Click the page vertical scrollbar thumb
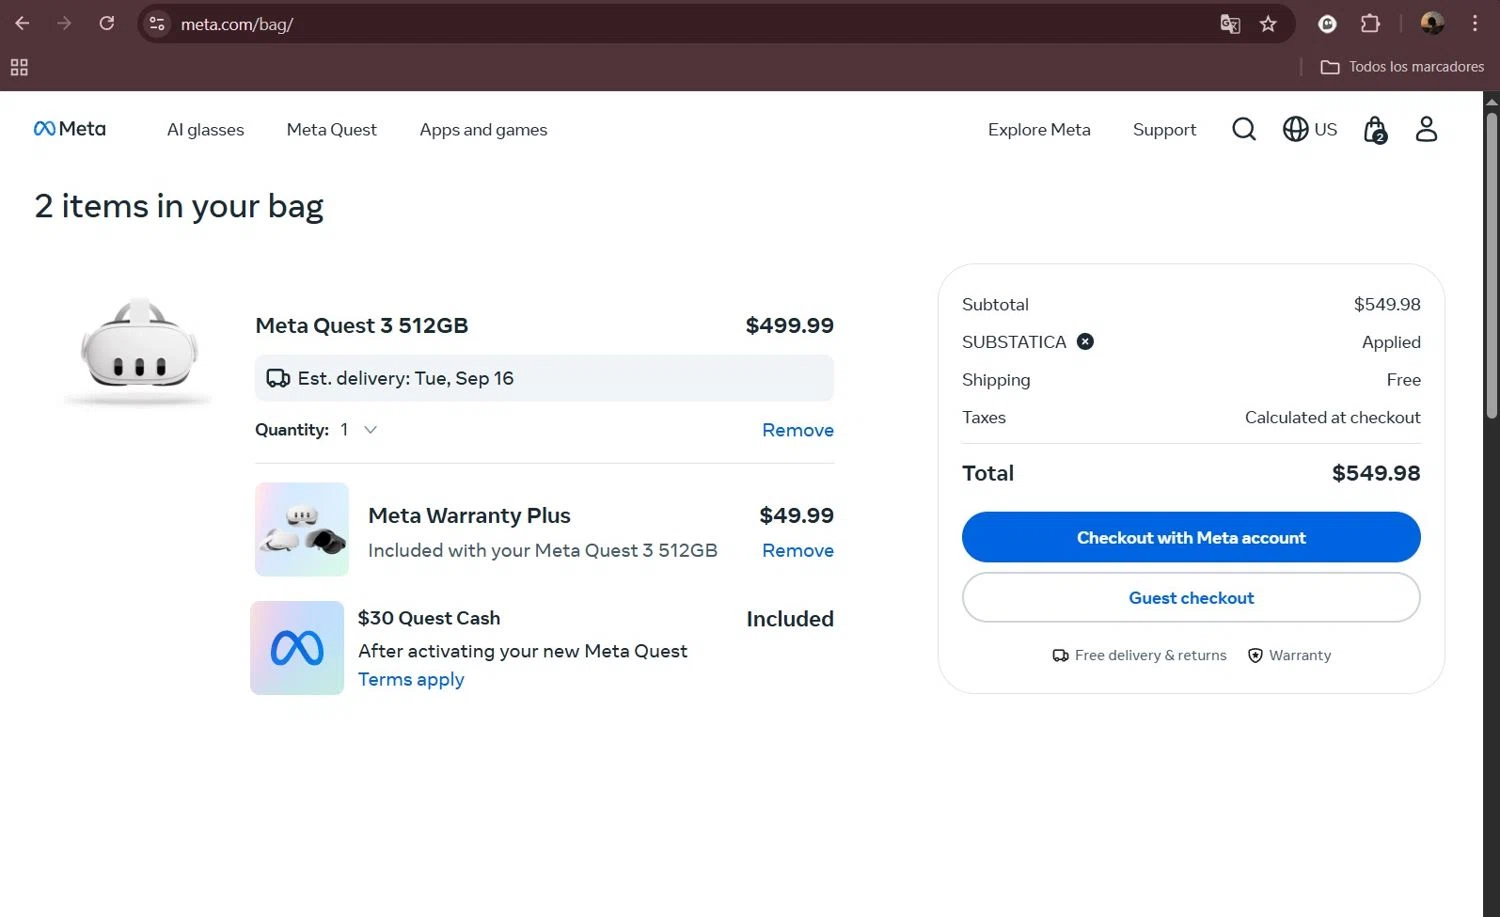Screen dimensions: 1500x917 tap(1491, 265)
